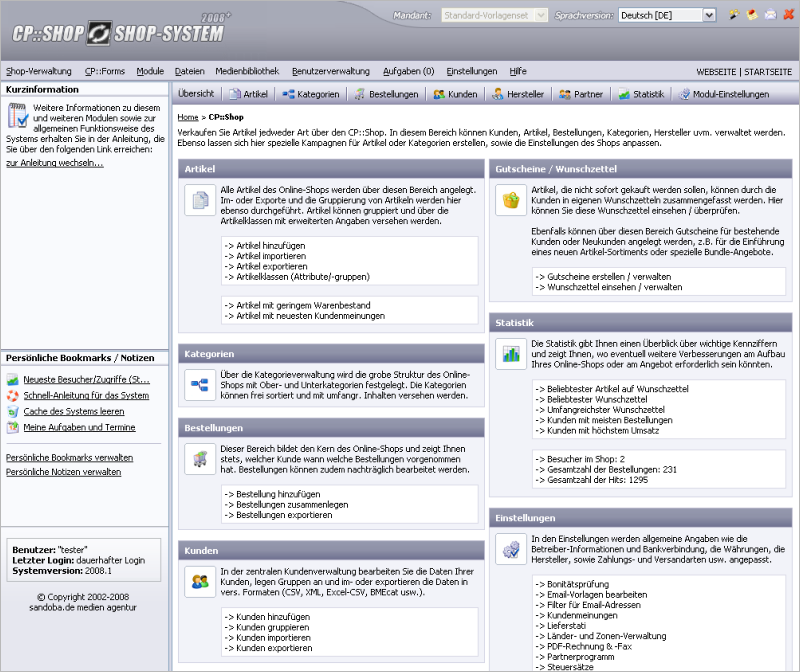Click the Kurzinformation checklist icon
Viewport: 800px width, 672px height.
[x=17, y=115]
